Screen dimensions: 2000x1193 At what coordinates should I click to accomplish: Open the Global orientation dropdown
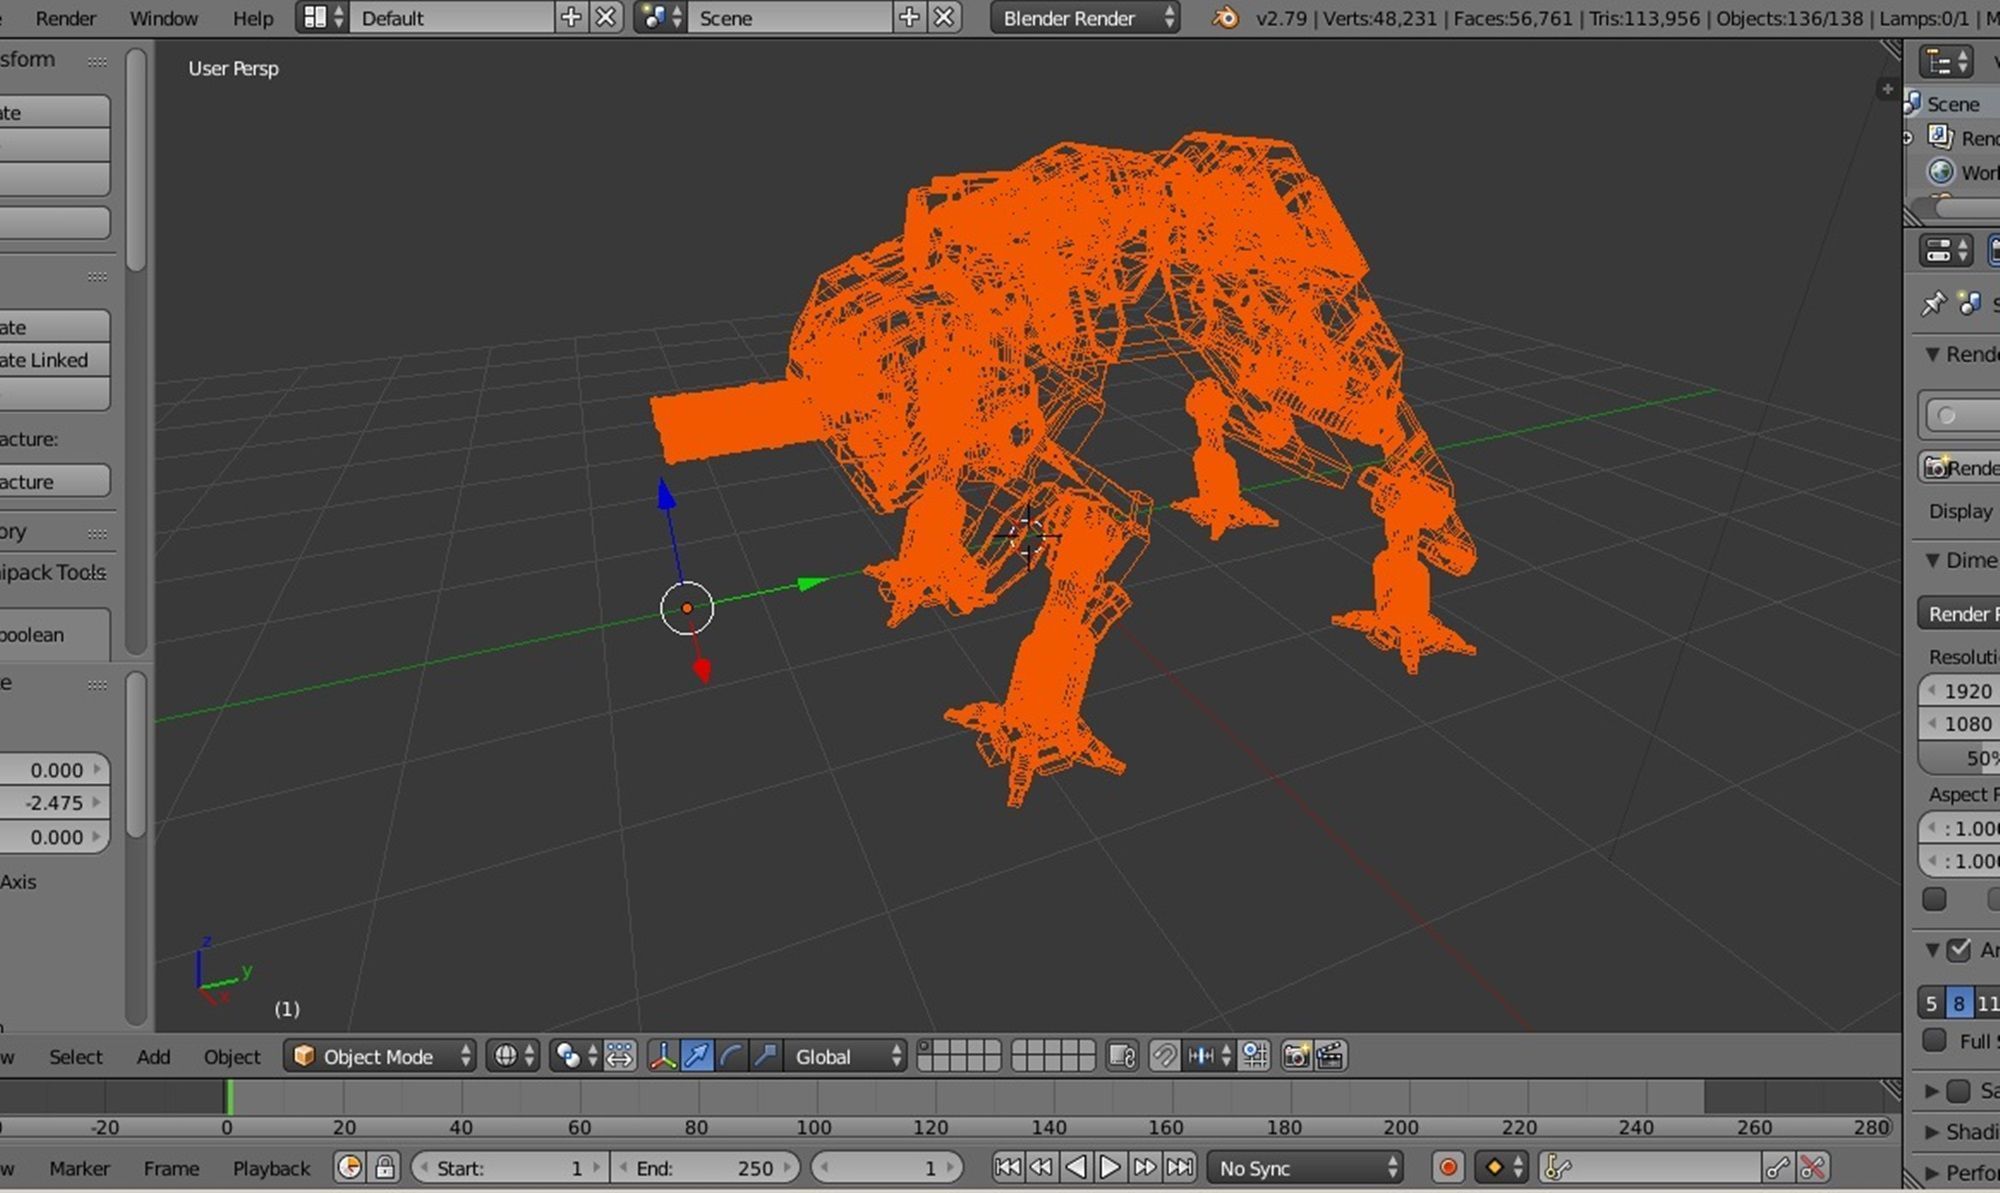(x=846, y=1056)
